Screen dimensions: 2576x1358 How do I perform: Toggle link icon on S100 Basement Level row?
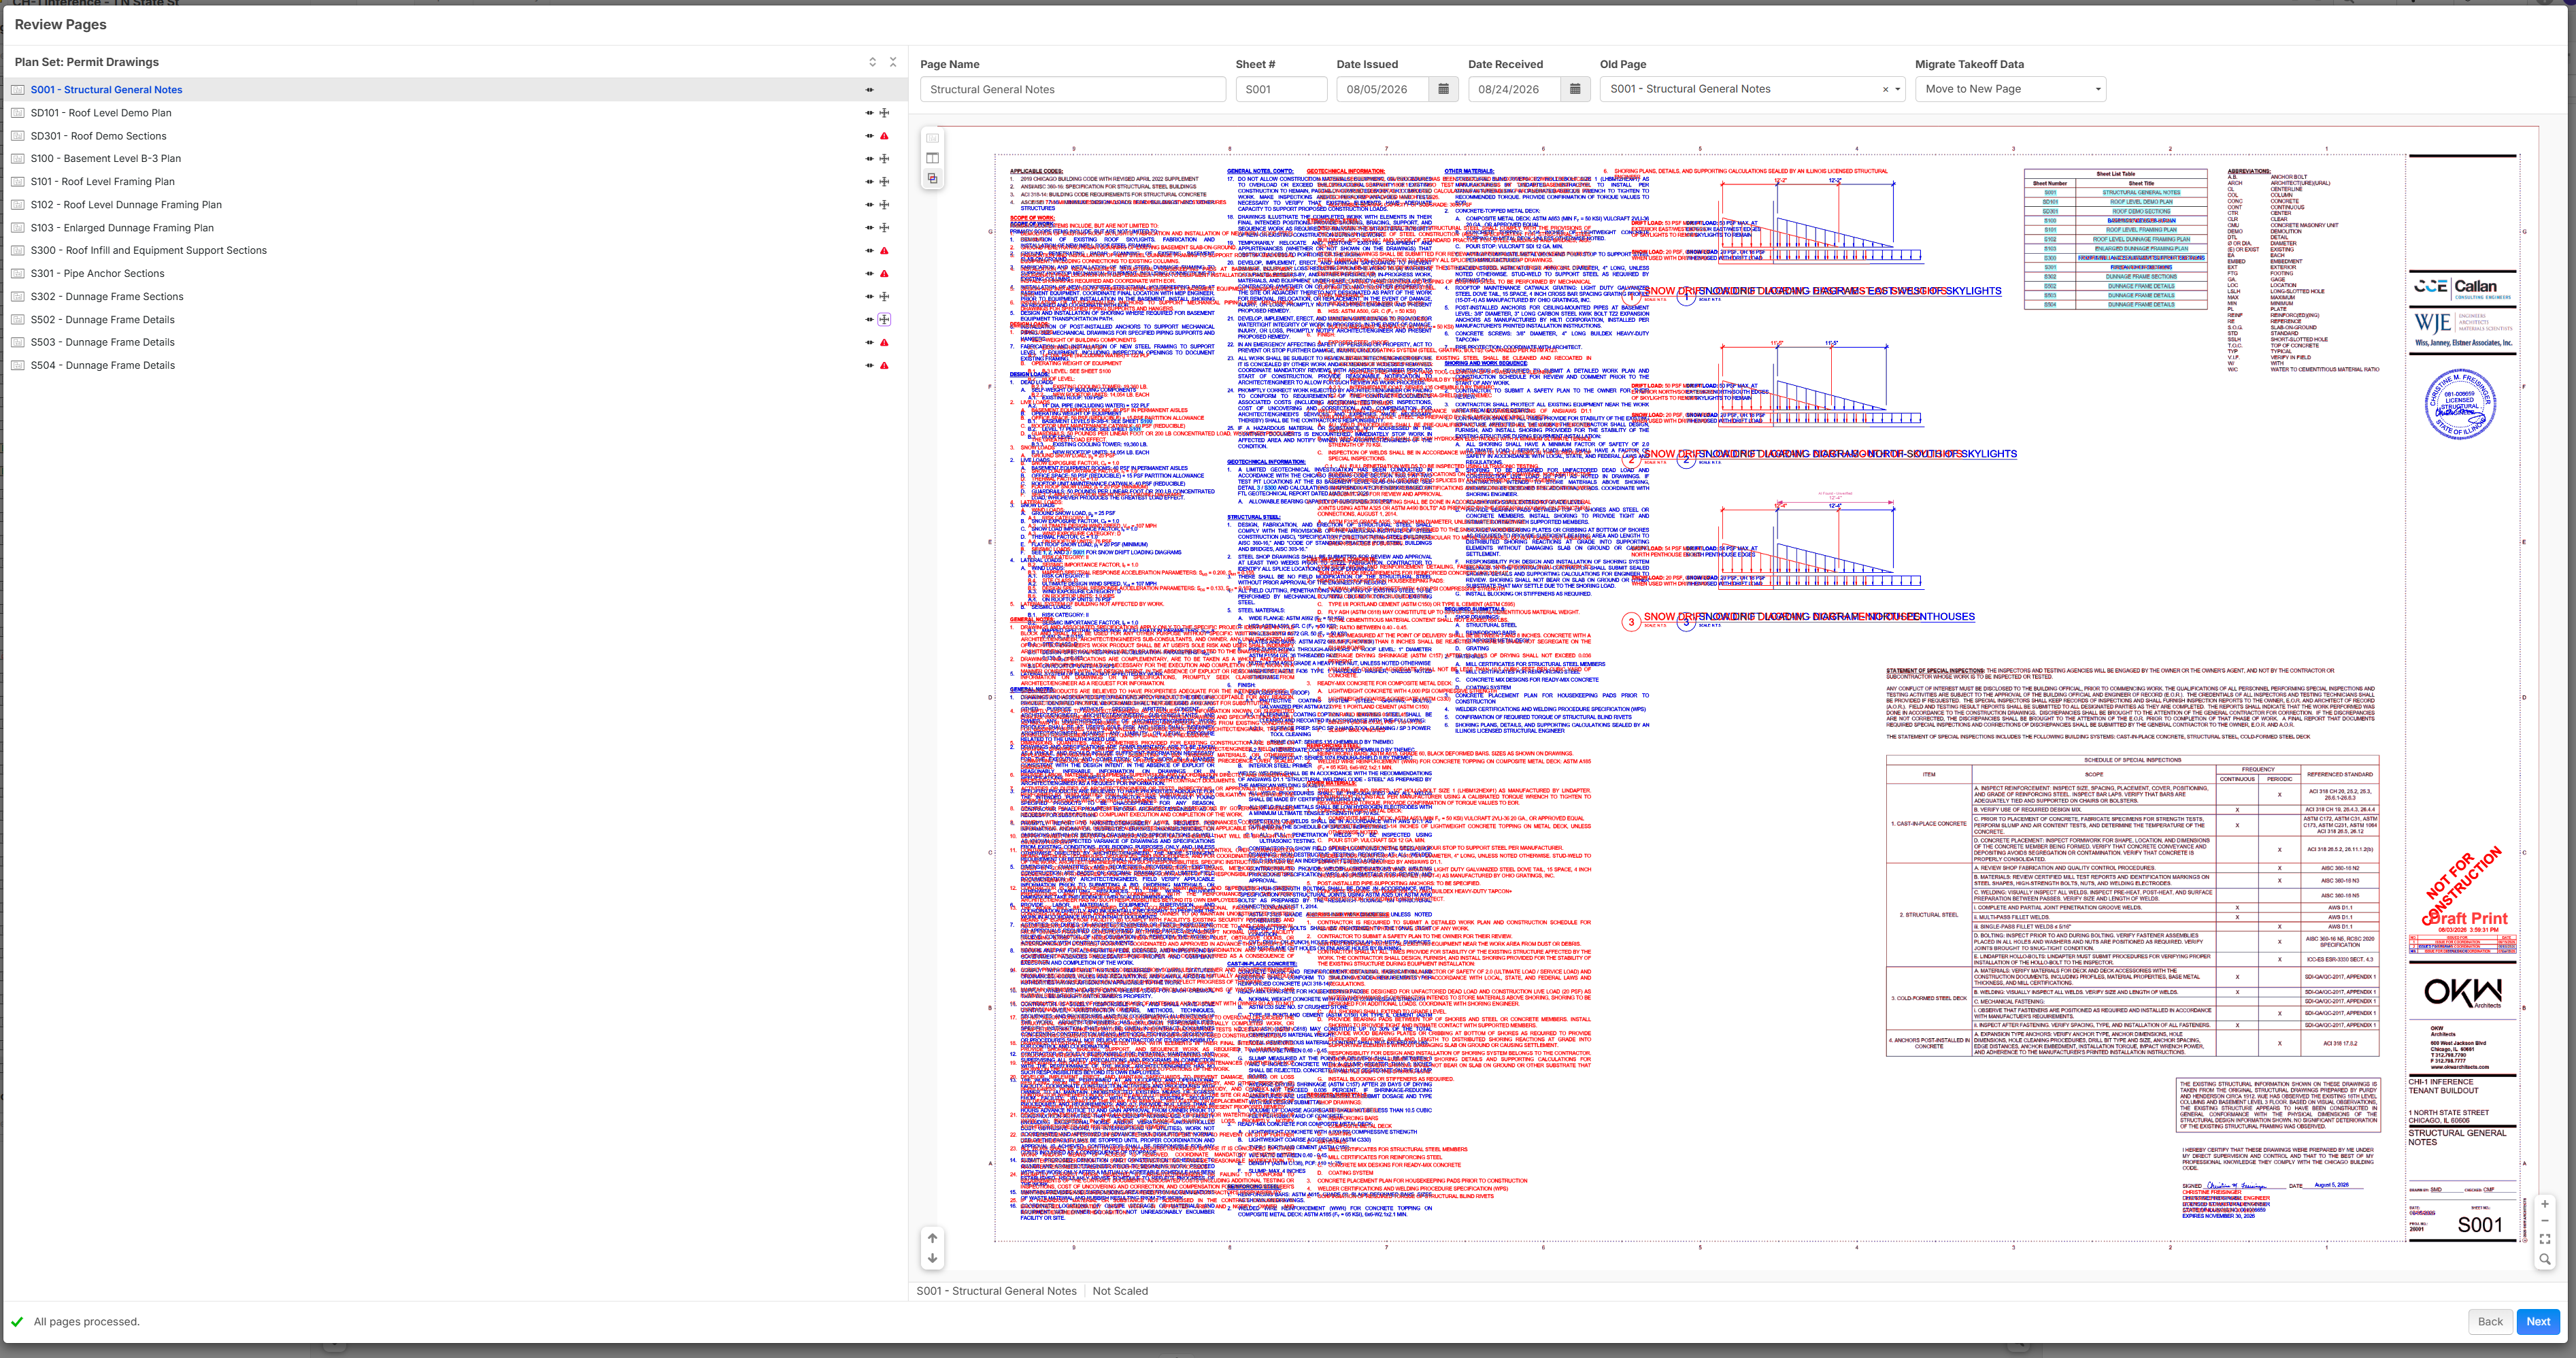coord(869,159)
